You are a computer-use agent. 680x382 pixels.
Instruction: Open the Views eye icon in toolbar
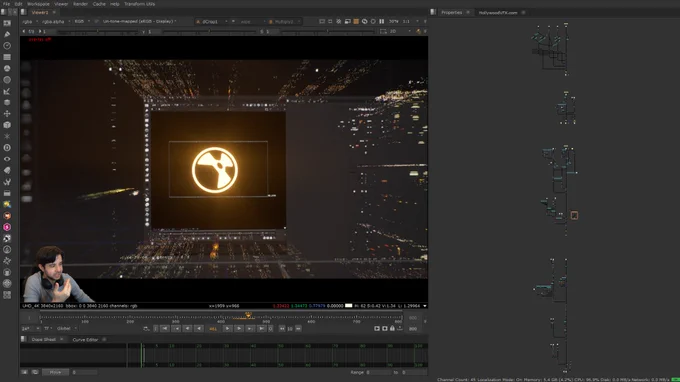[7, 159]
